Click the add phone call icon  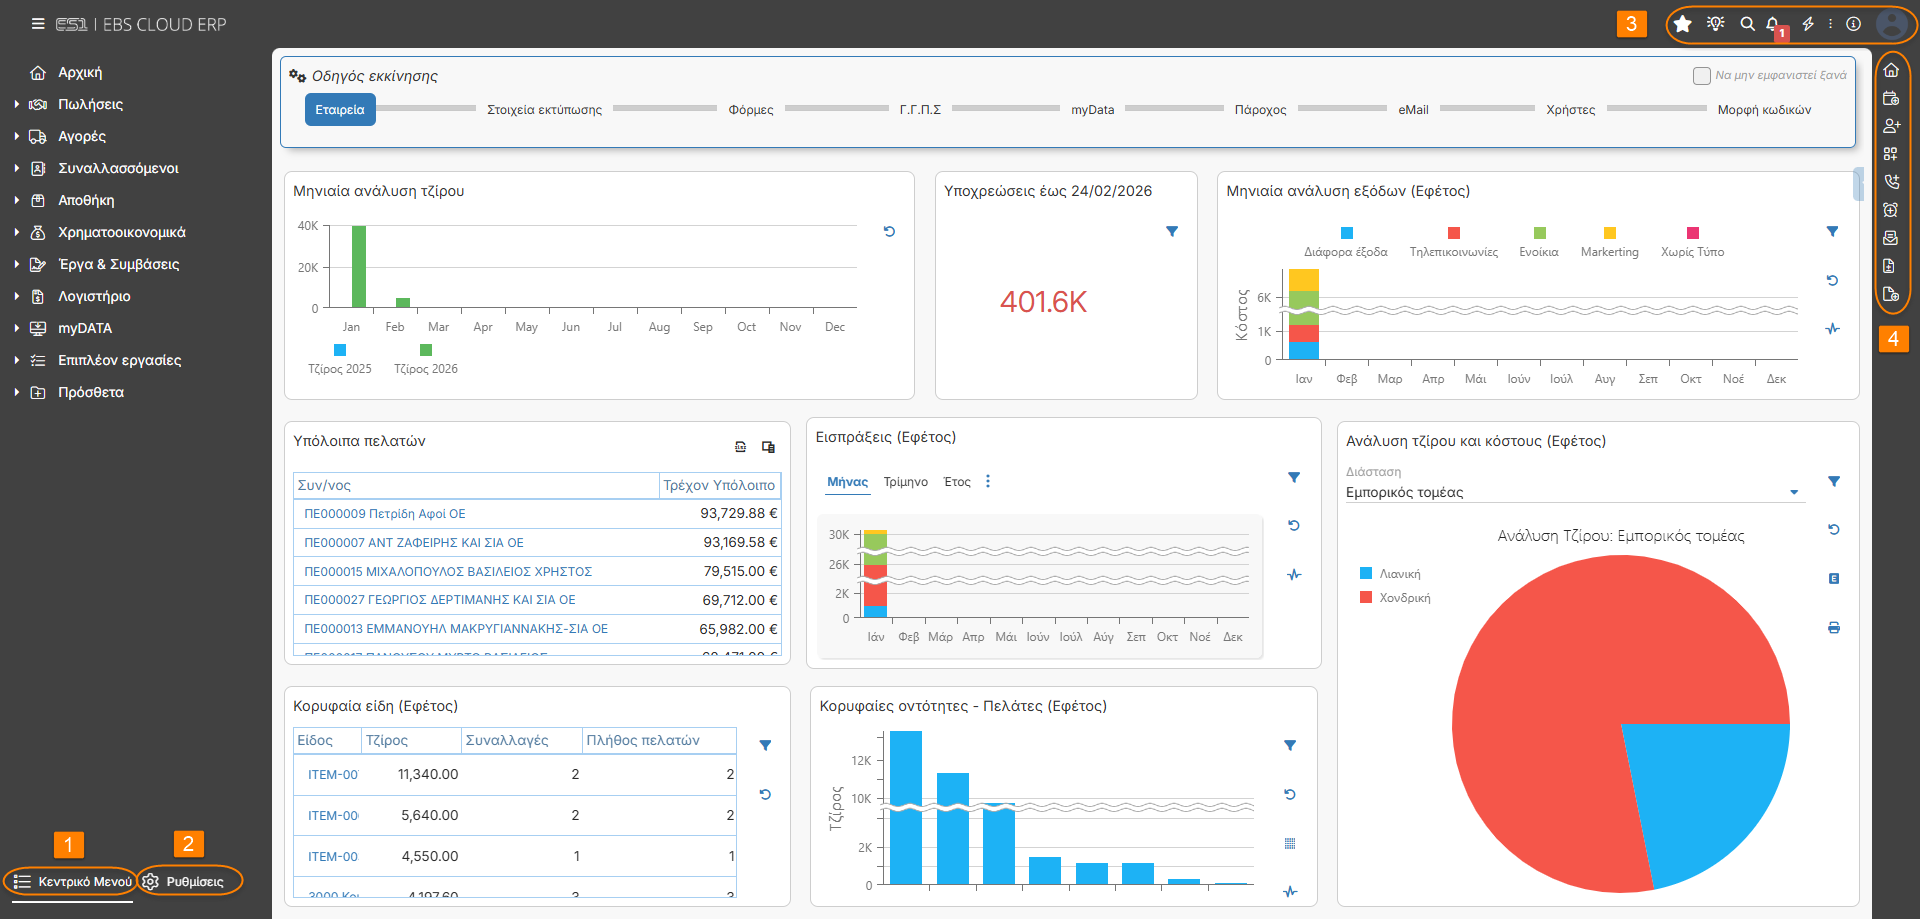click(1891, 182)
